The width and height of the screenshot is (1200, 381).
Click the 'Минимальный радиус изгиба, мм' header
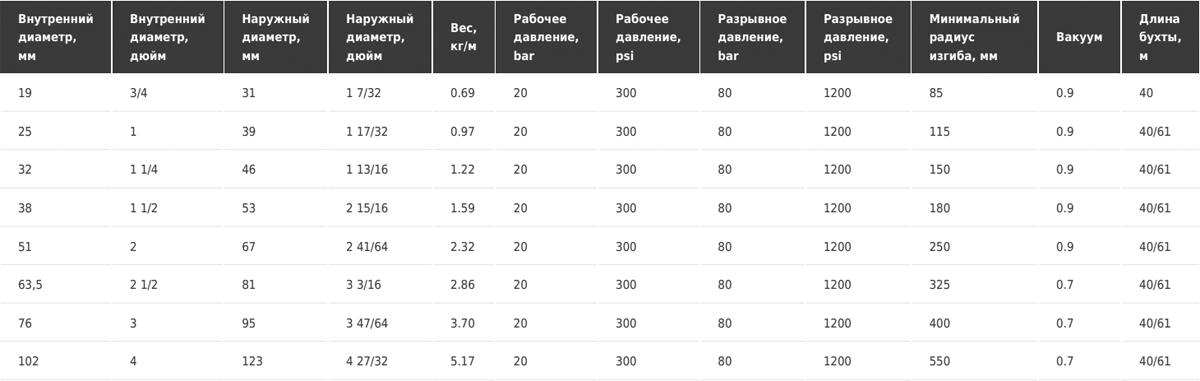978,37
